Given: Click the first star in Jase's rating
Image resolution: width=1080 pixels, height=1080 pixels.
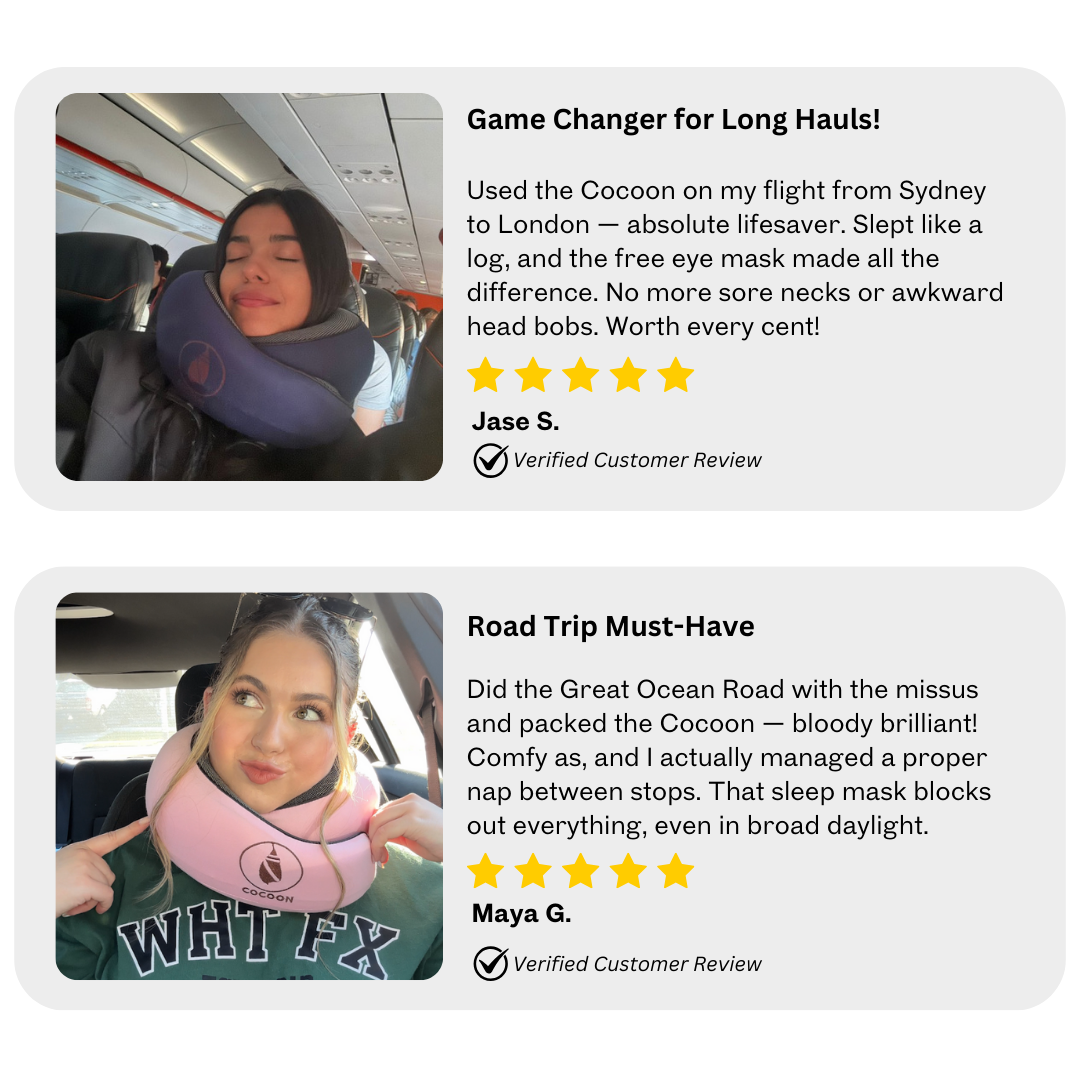Looking at the screenshot, I should coord(486,375).
